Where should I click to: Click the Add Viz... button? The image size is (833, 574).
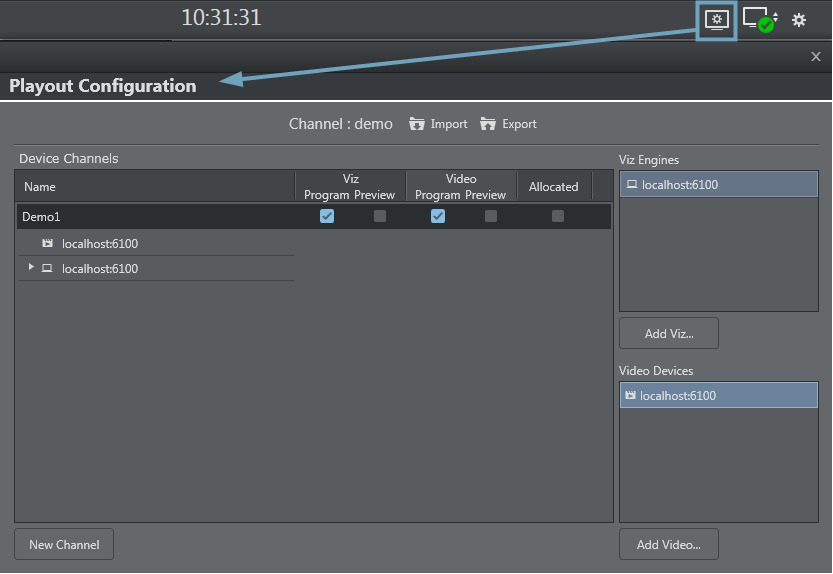point(668,334)
